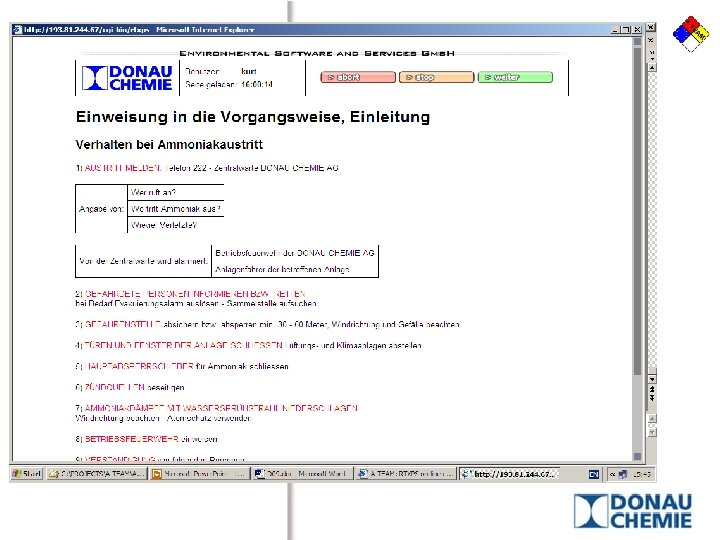Click the browser page vertical scrollbar thumb
This screenshot has height=540, width=720.
637,211
